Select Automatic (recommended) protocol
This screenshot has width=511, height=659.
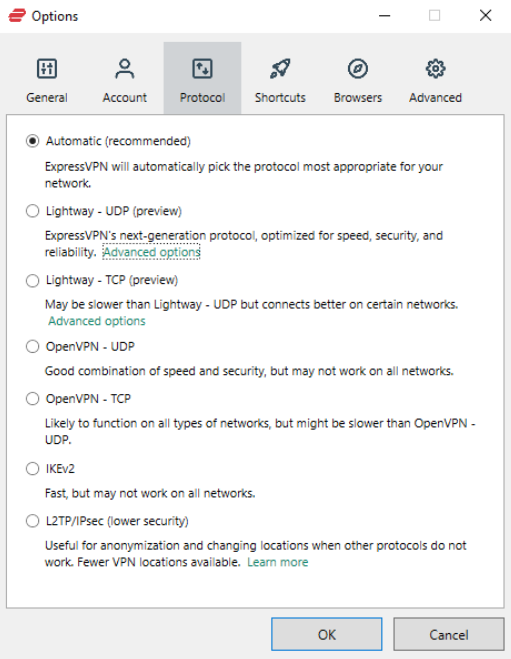(x=32, y=141)
